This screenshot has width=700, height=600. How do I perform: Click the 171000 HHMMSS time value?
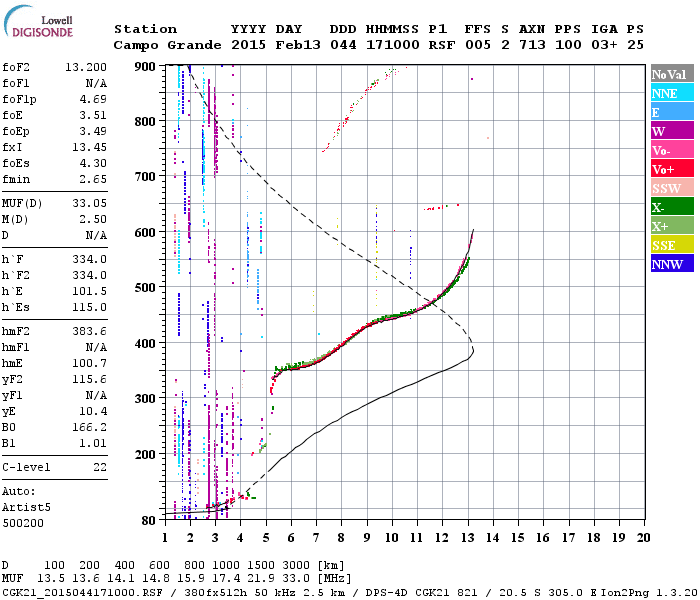pos(392,45)
